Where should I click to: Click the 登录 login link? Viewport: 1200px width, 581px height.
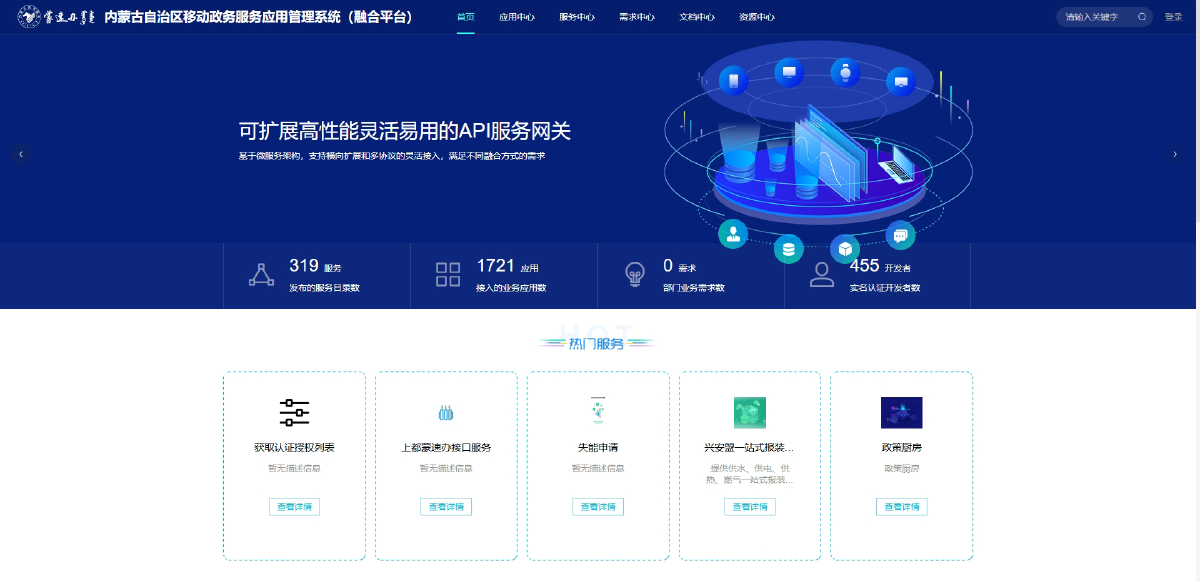click(x=1173, y=17)
